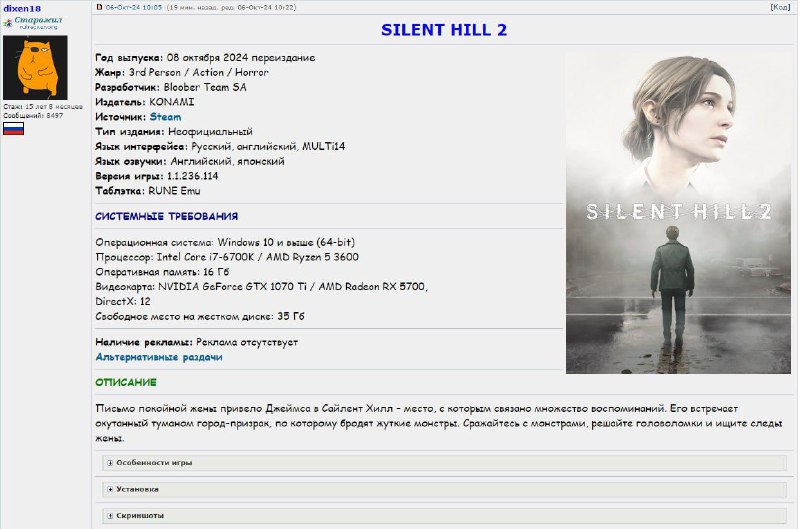Click the text 'Bloober Team SA'
Screen dimensions: 800x529
(205, 87)
